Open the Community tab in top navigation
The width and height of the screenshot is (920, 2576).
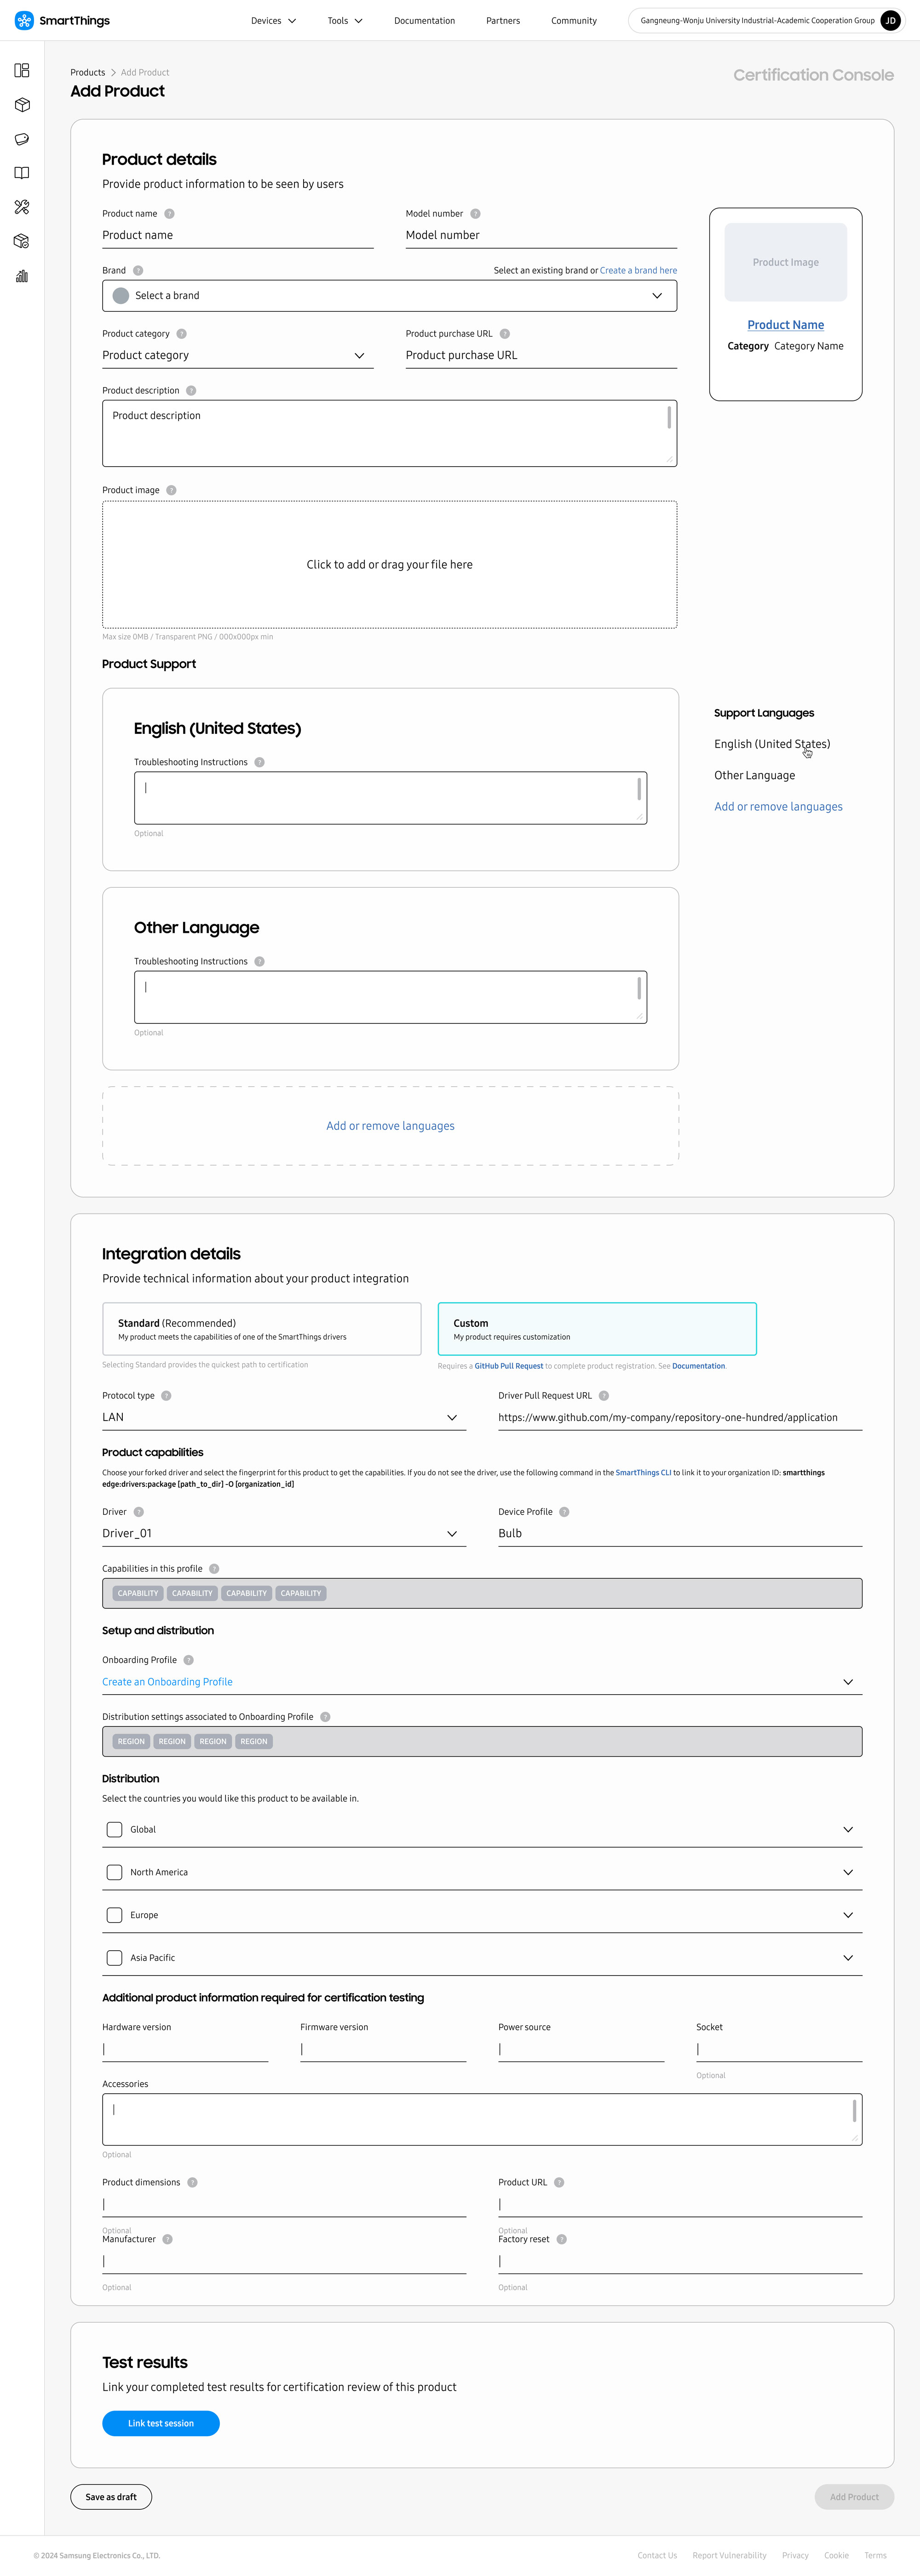[x=574, y=20]
